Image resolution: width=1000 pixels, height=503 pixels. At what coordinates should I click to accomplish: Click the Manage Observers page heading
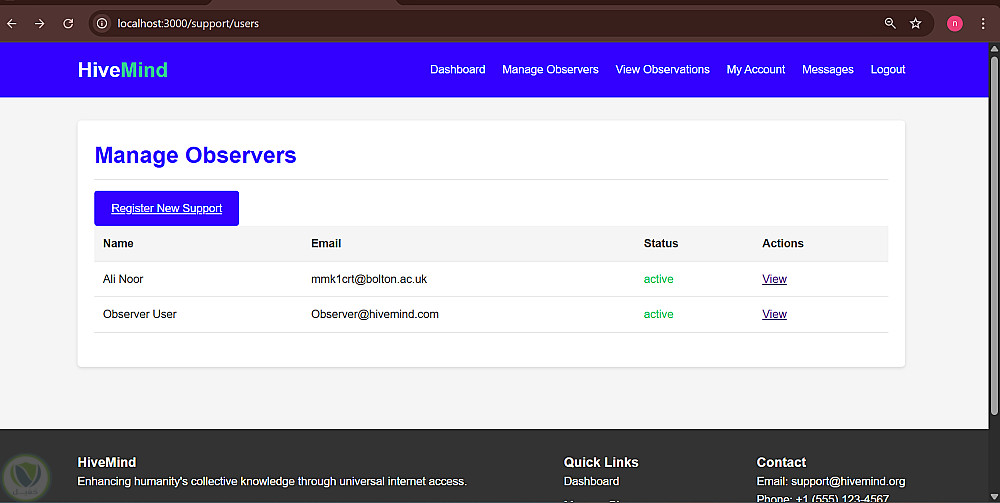point(195,156)
